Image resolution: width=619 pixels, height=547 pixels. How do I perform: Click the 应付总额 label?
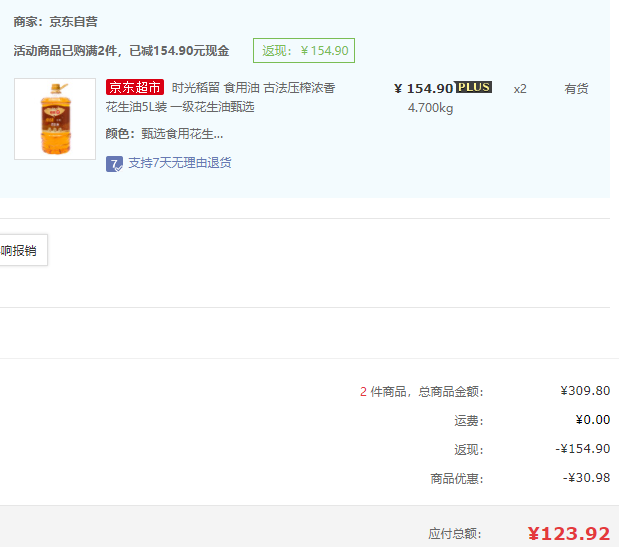tap(455, 534)
